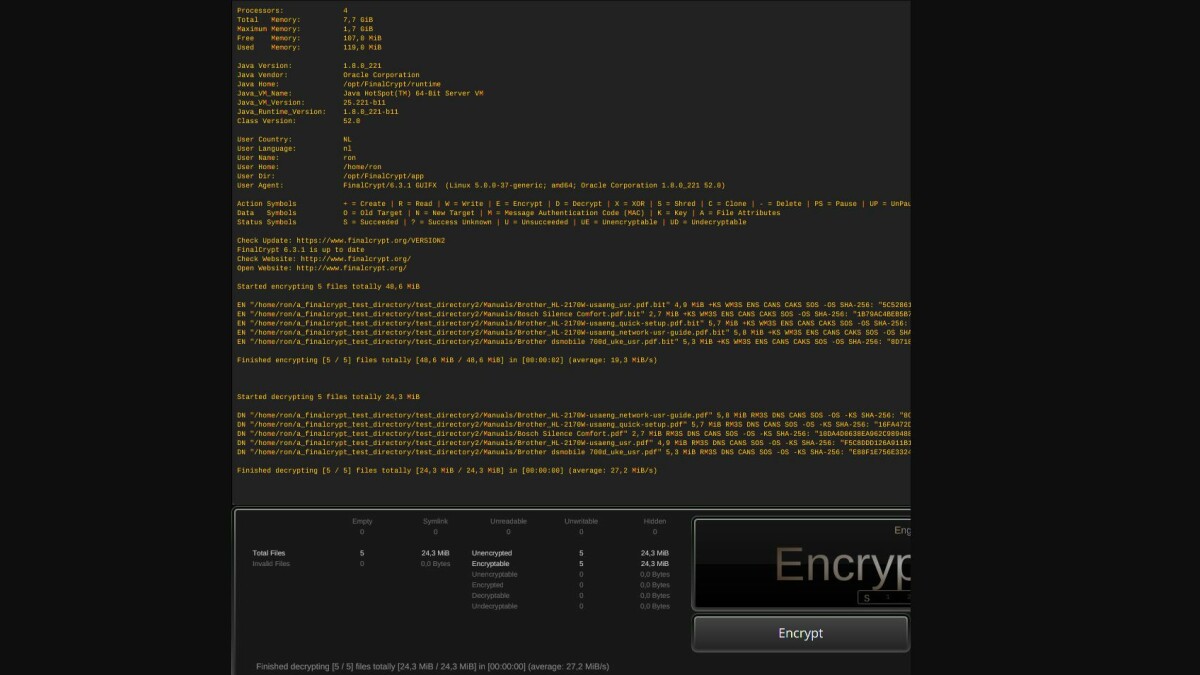The height and width of the screenshot is (675, 1200).
Task: Open the Open Website finalcrypt.org URL
Action: click(x=350, y=268)
